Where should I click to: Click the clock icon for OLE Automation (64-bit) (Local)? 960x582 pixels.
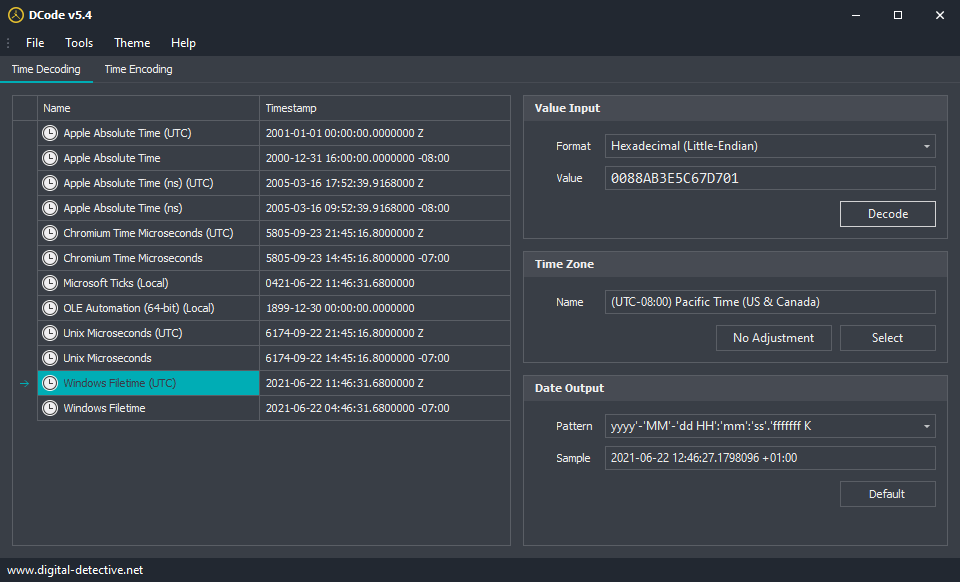click(x=50, y=308)
